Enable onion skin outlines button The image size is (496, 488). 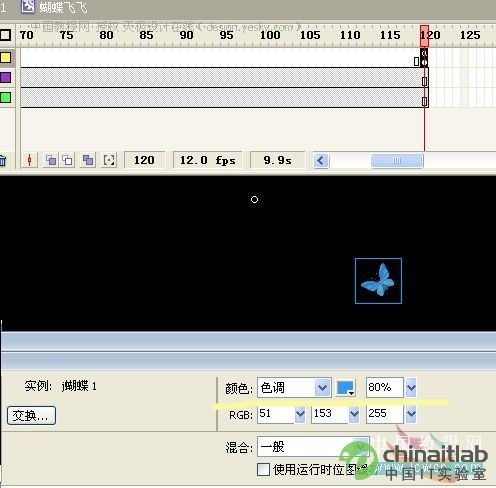(68, 160)
